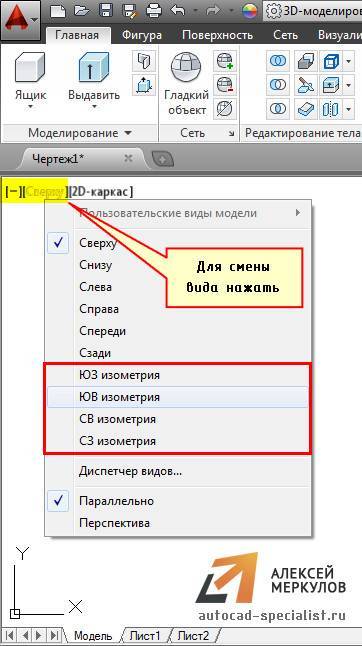Click the Separate solids icon
Screen dimensions: 362x646
pyautogui.click(x=331, y=110)
